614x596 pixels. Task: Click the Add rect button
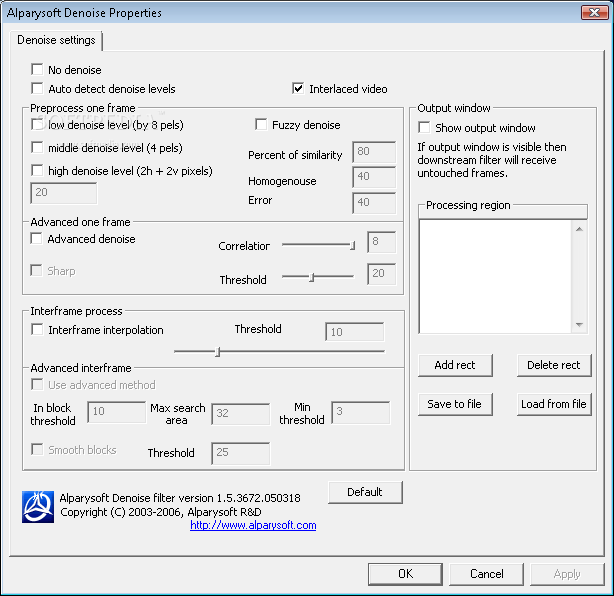pyautogui.click(x=455, y=365)
